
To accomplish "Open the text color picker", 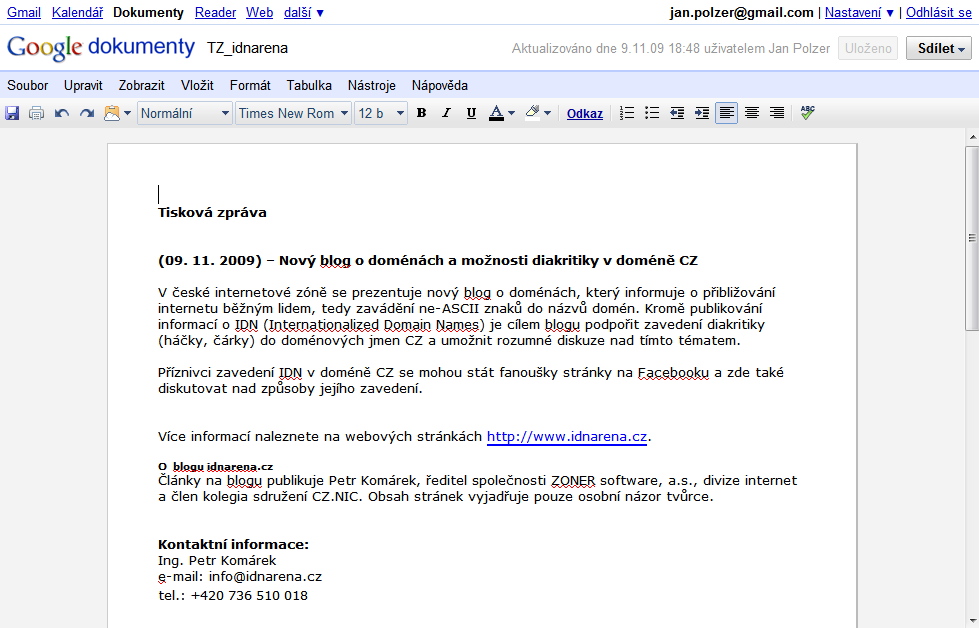I will point(501,113).
